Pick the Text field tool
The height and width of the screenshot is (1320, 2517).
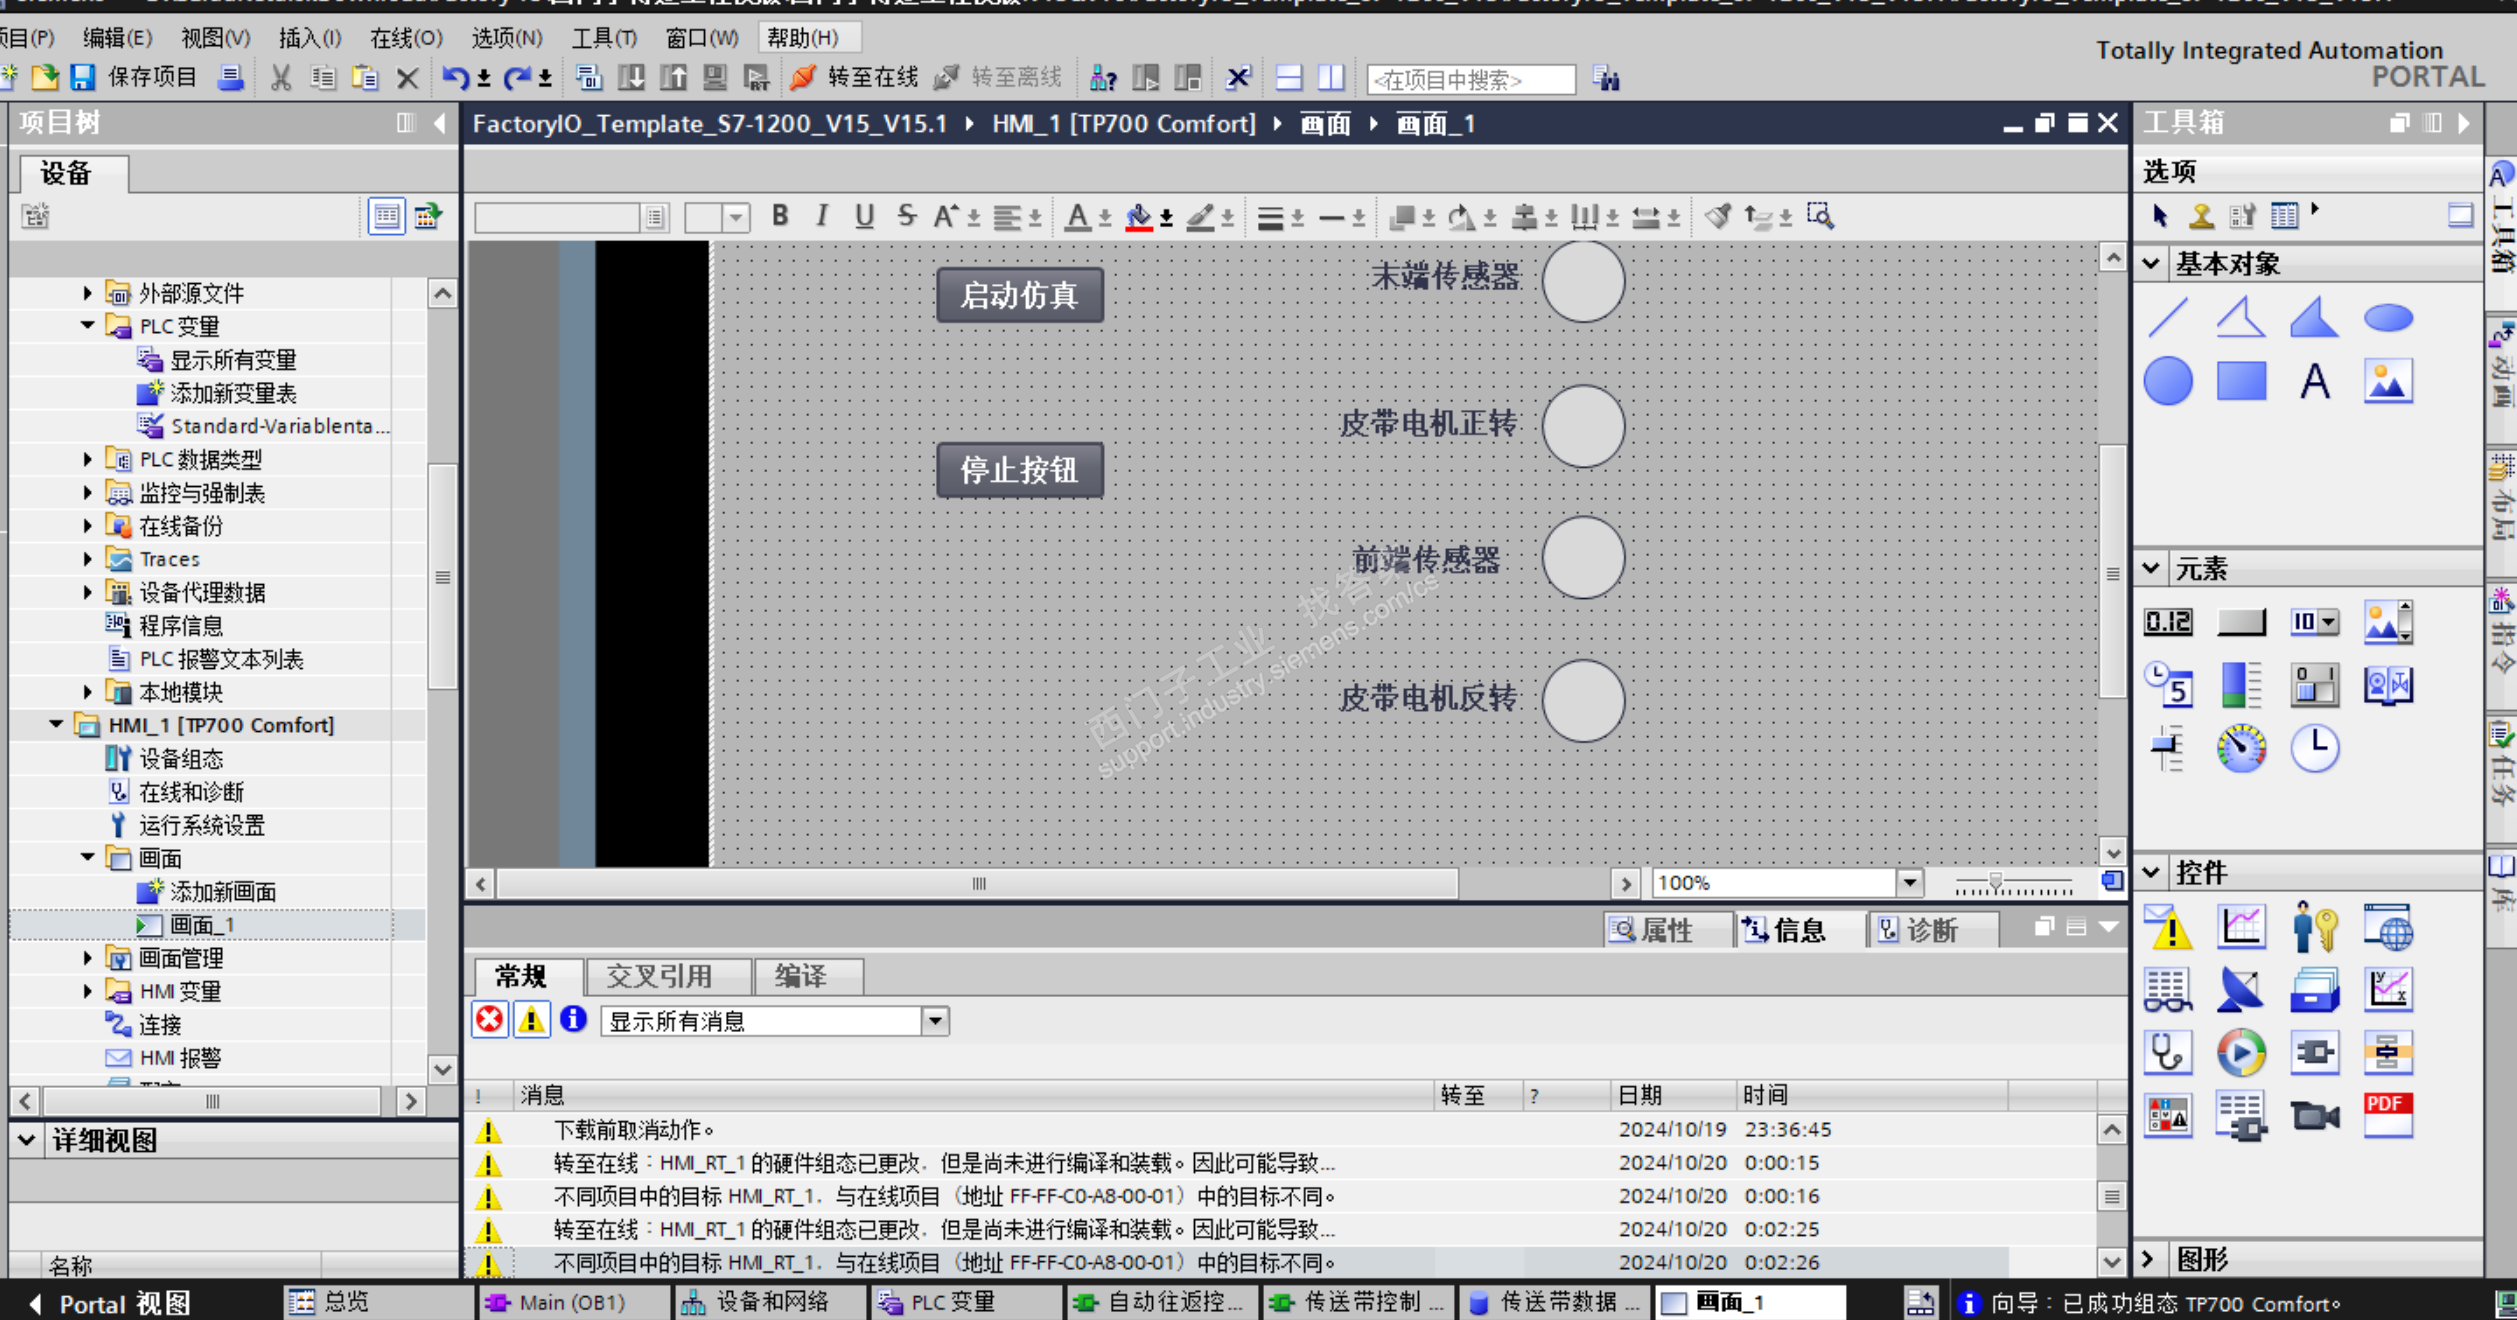2314,381
